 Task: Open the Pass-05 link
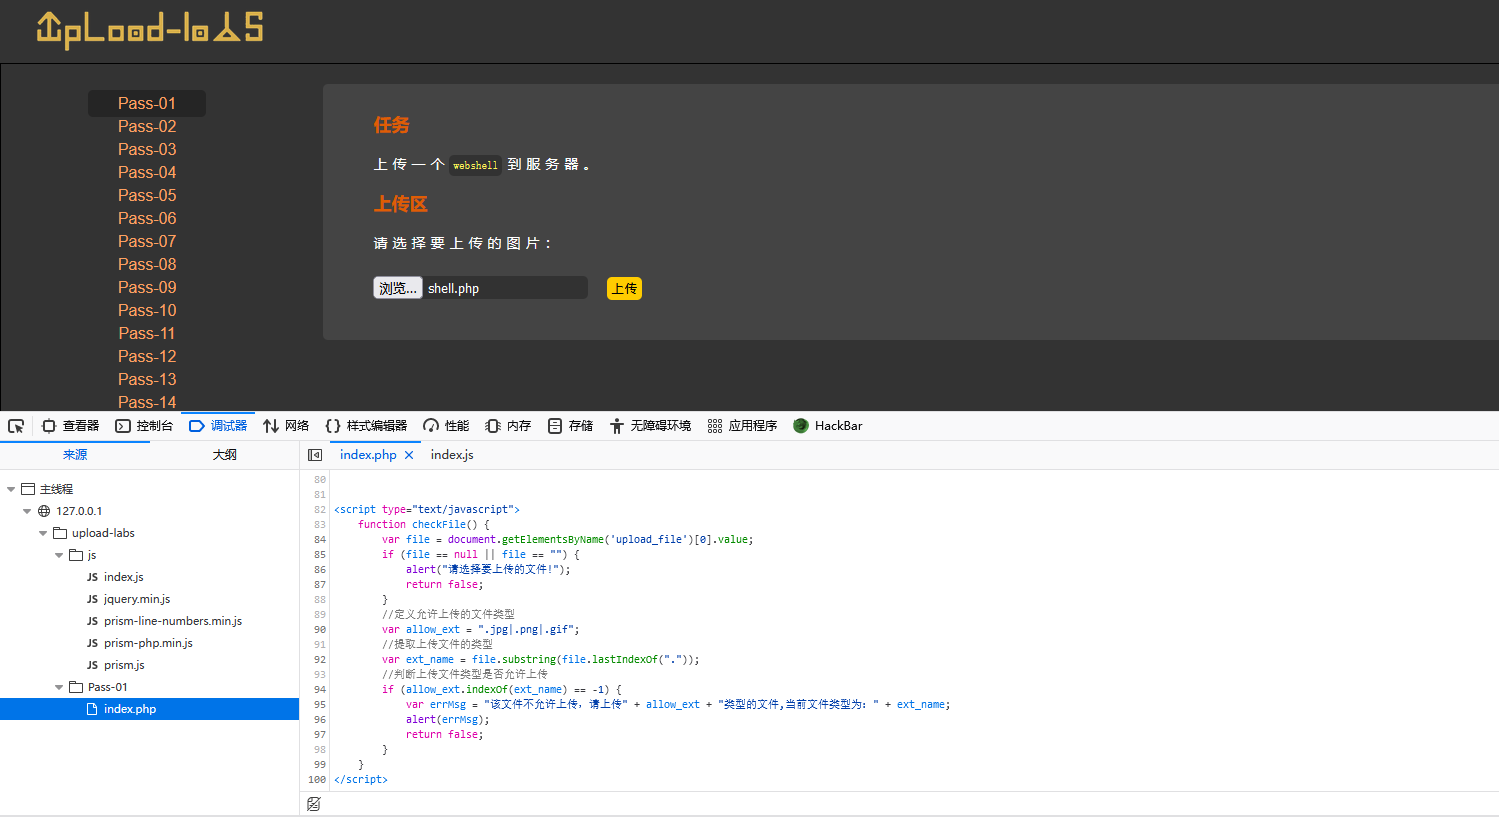[147, 195]
